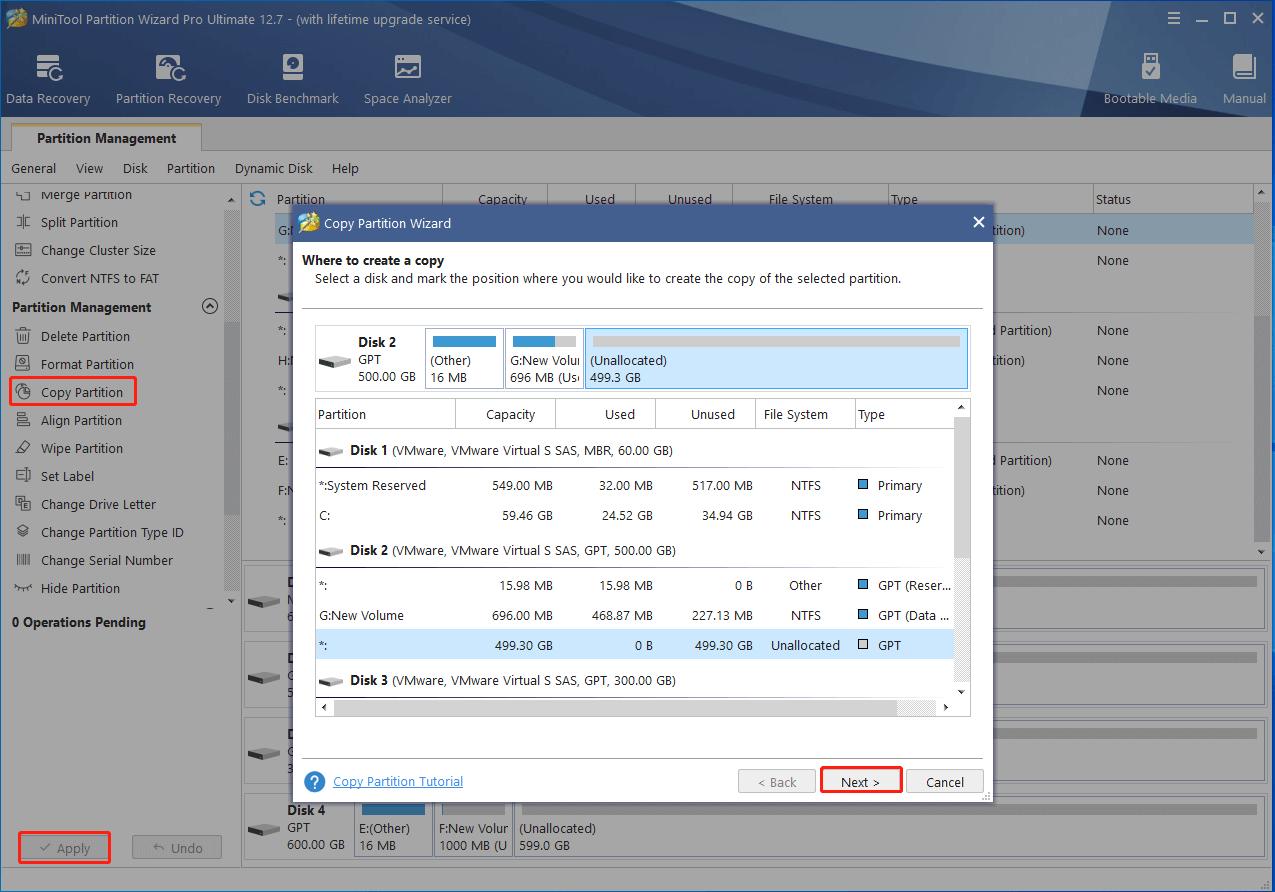Open the Help menu
The height and width of the screenshot is (892, 1275).
345,168
